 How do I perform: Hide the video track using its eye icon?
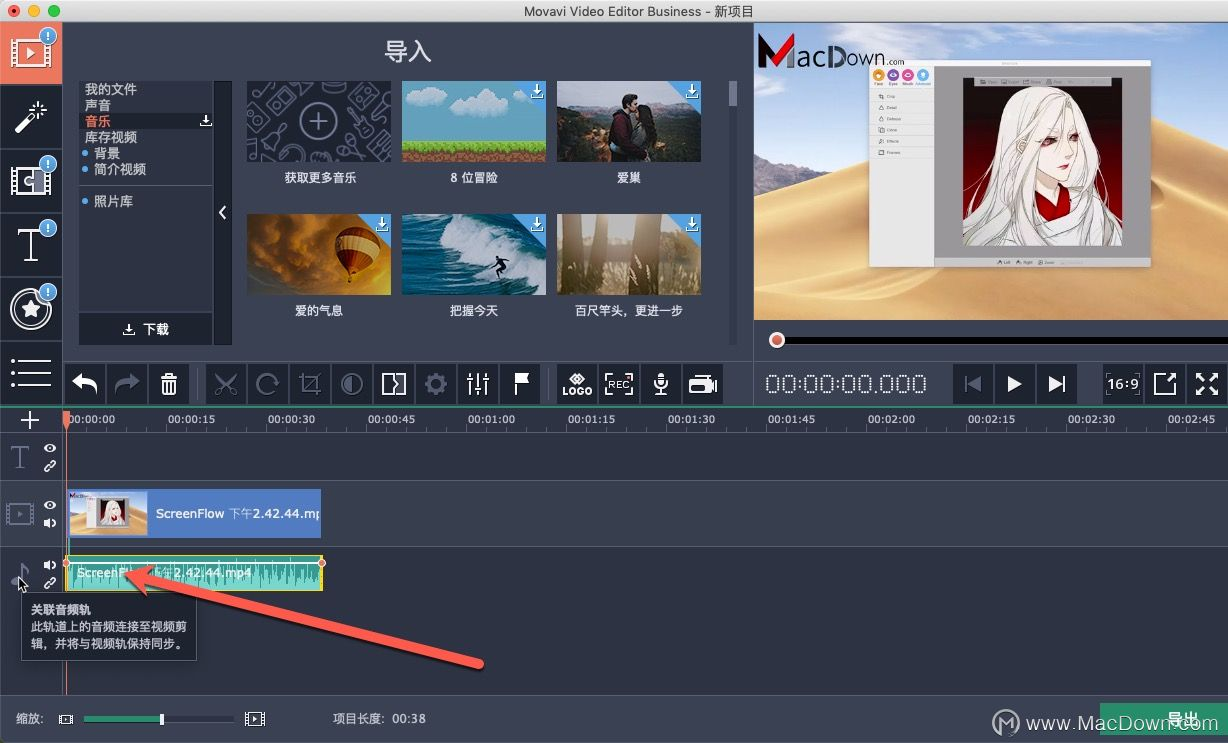point(50,506)
